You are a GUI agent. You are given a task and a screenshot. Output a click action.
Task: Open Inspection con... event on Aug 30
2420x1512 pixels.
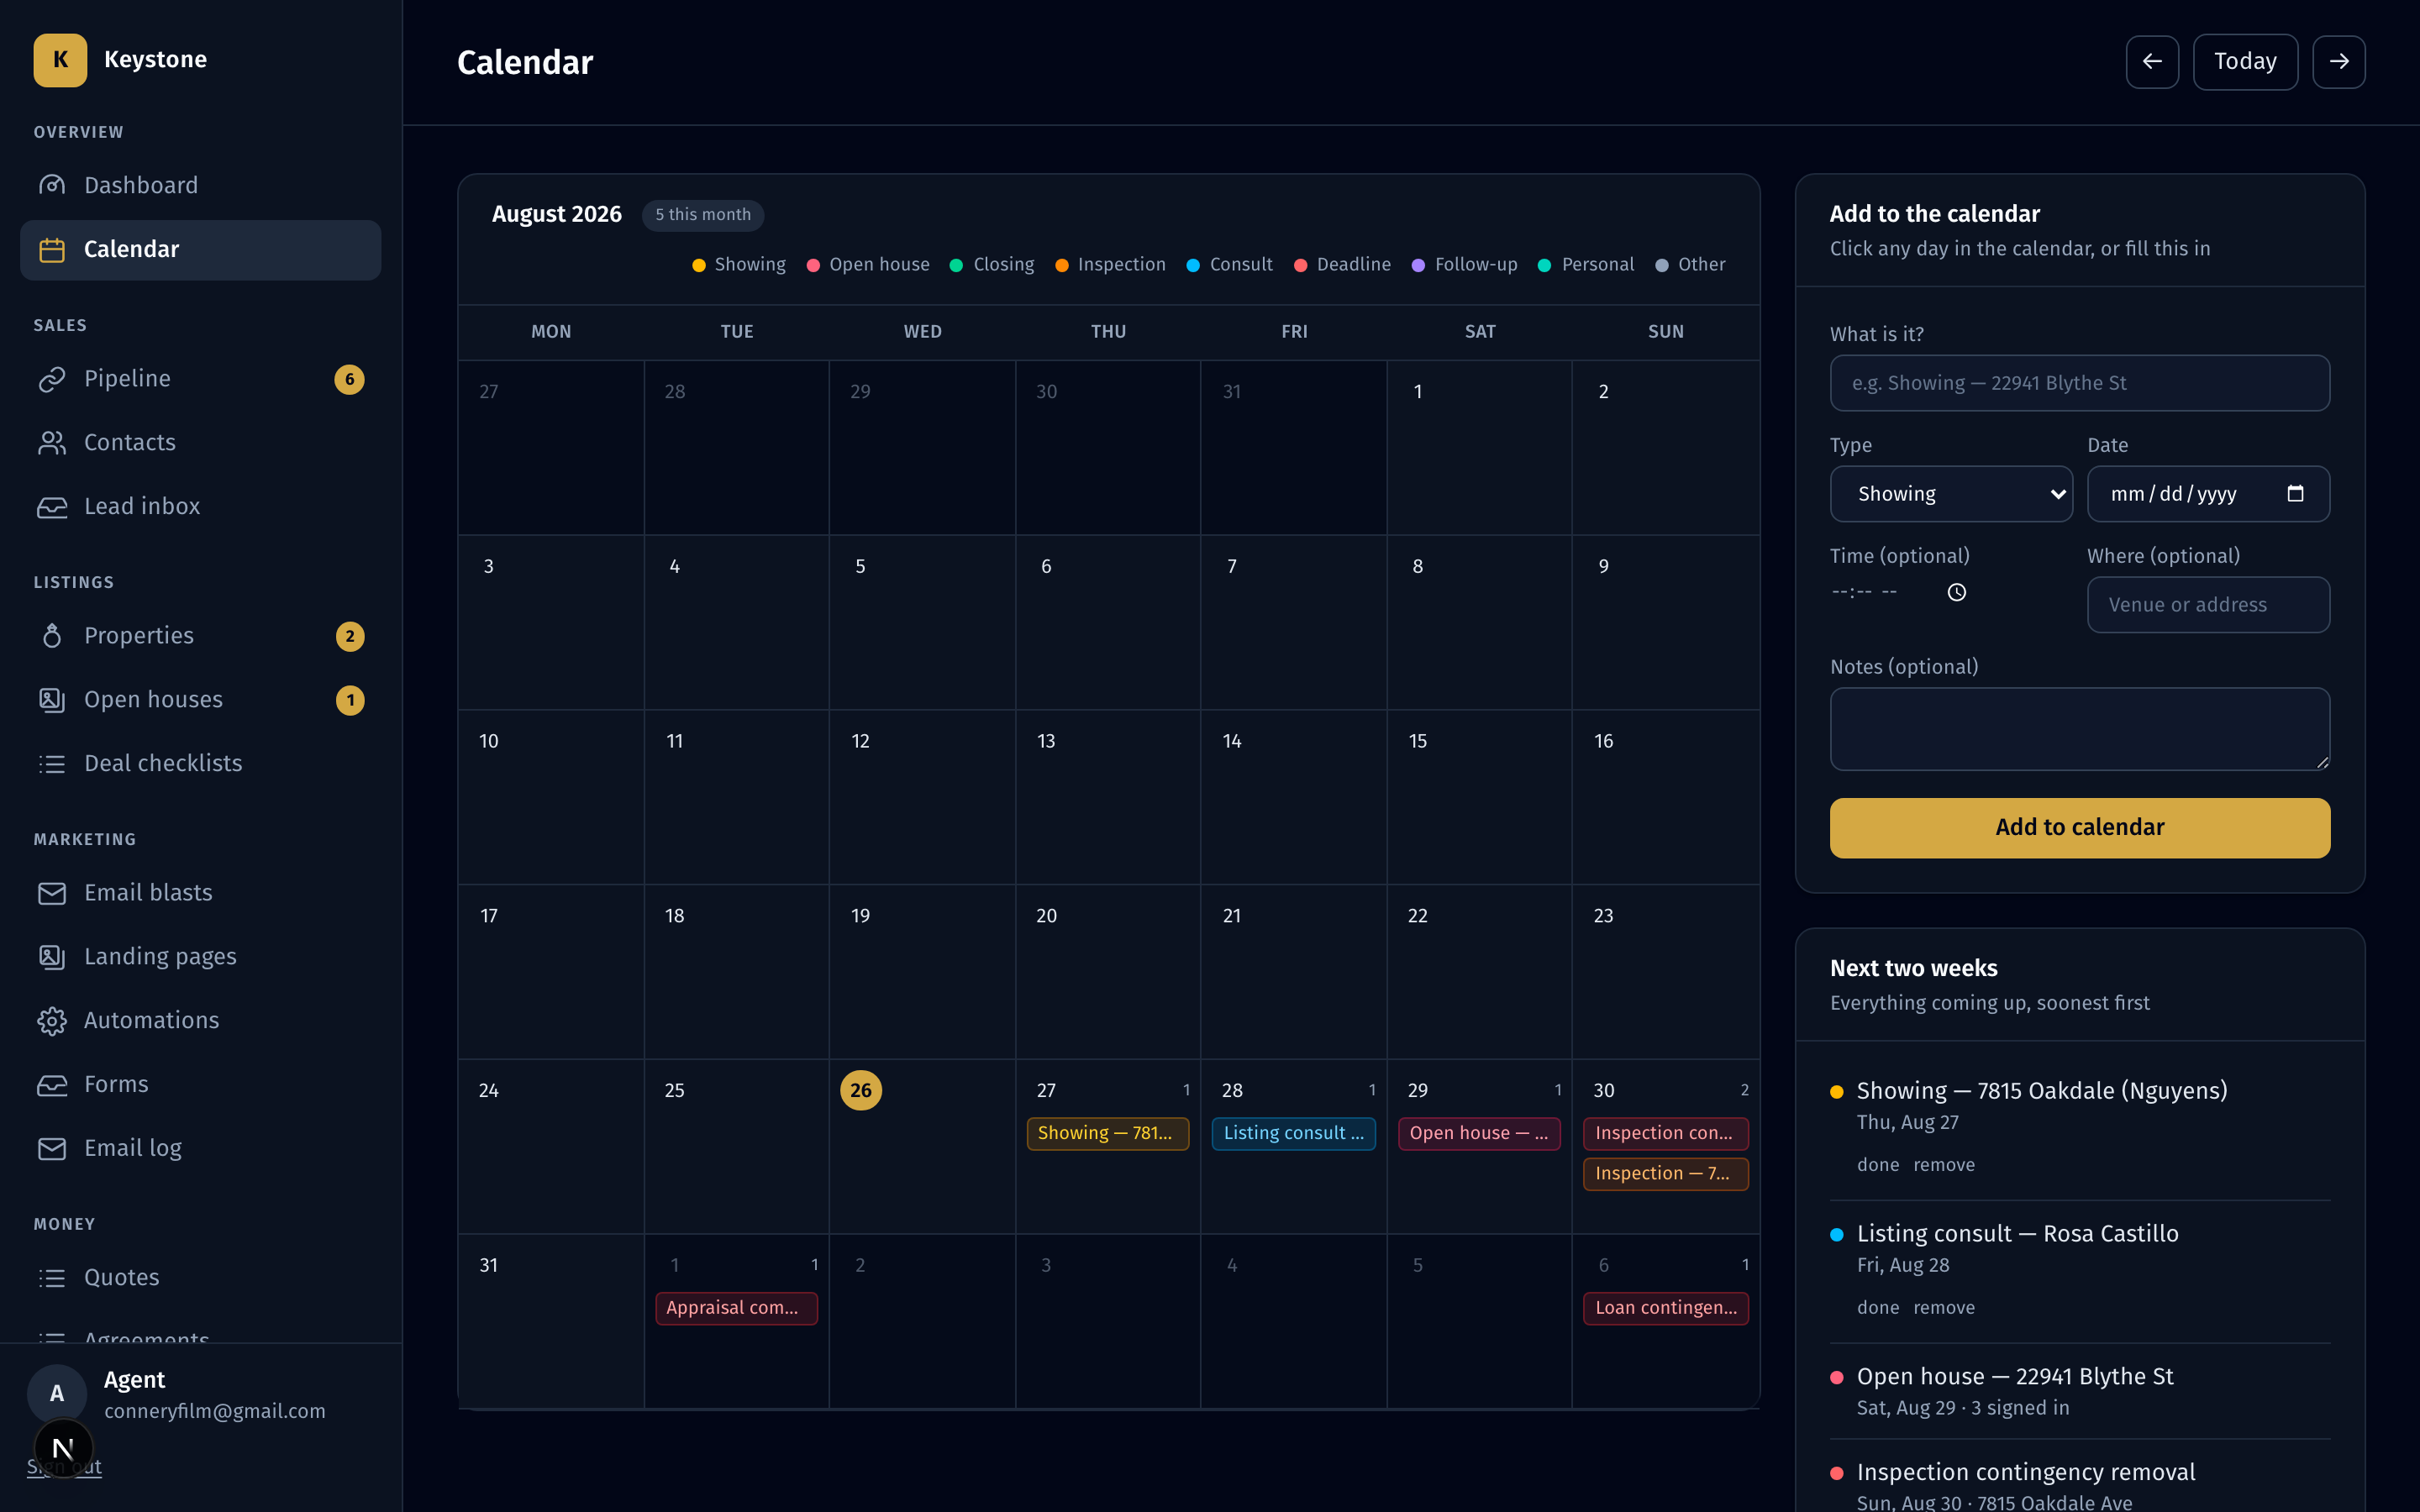[1666, 1134]
